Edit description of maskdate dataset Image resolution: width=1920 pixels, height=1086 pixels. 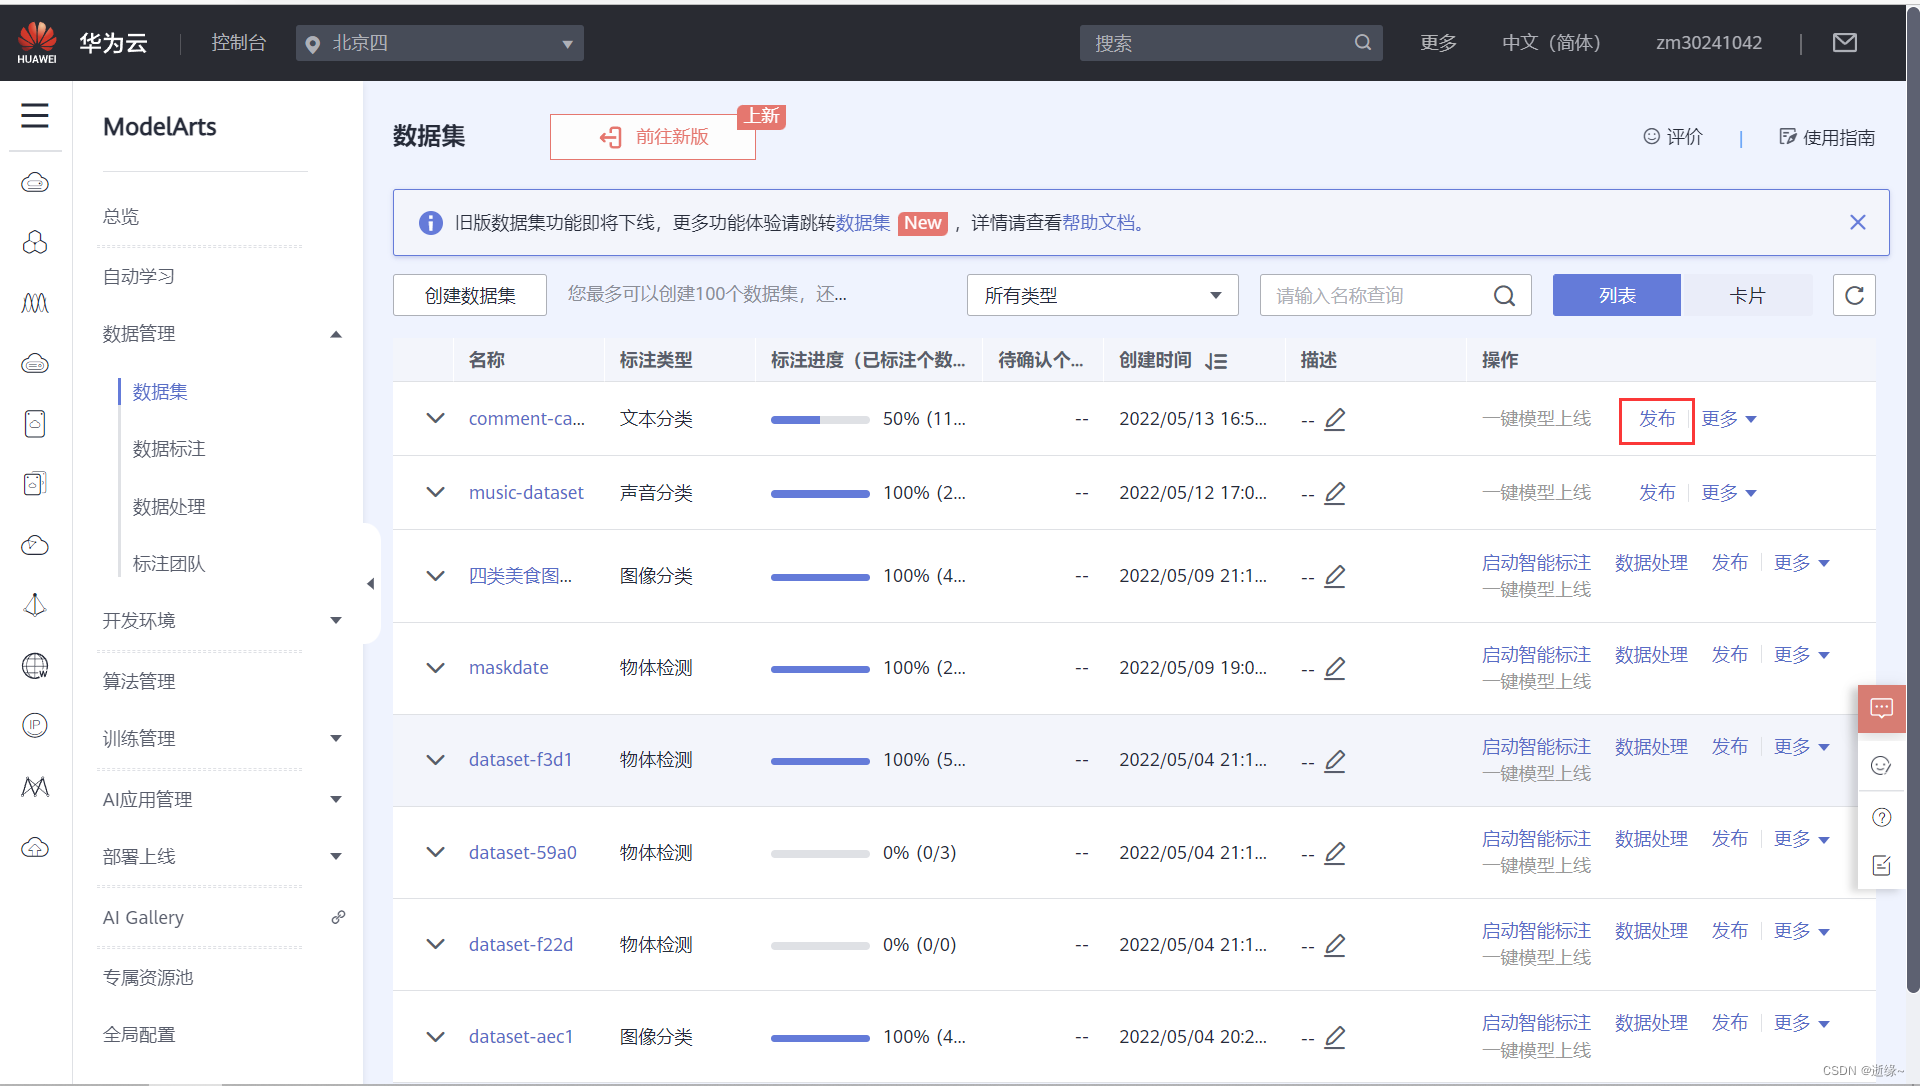click(x=1335, y=668)
